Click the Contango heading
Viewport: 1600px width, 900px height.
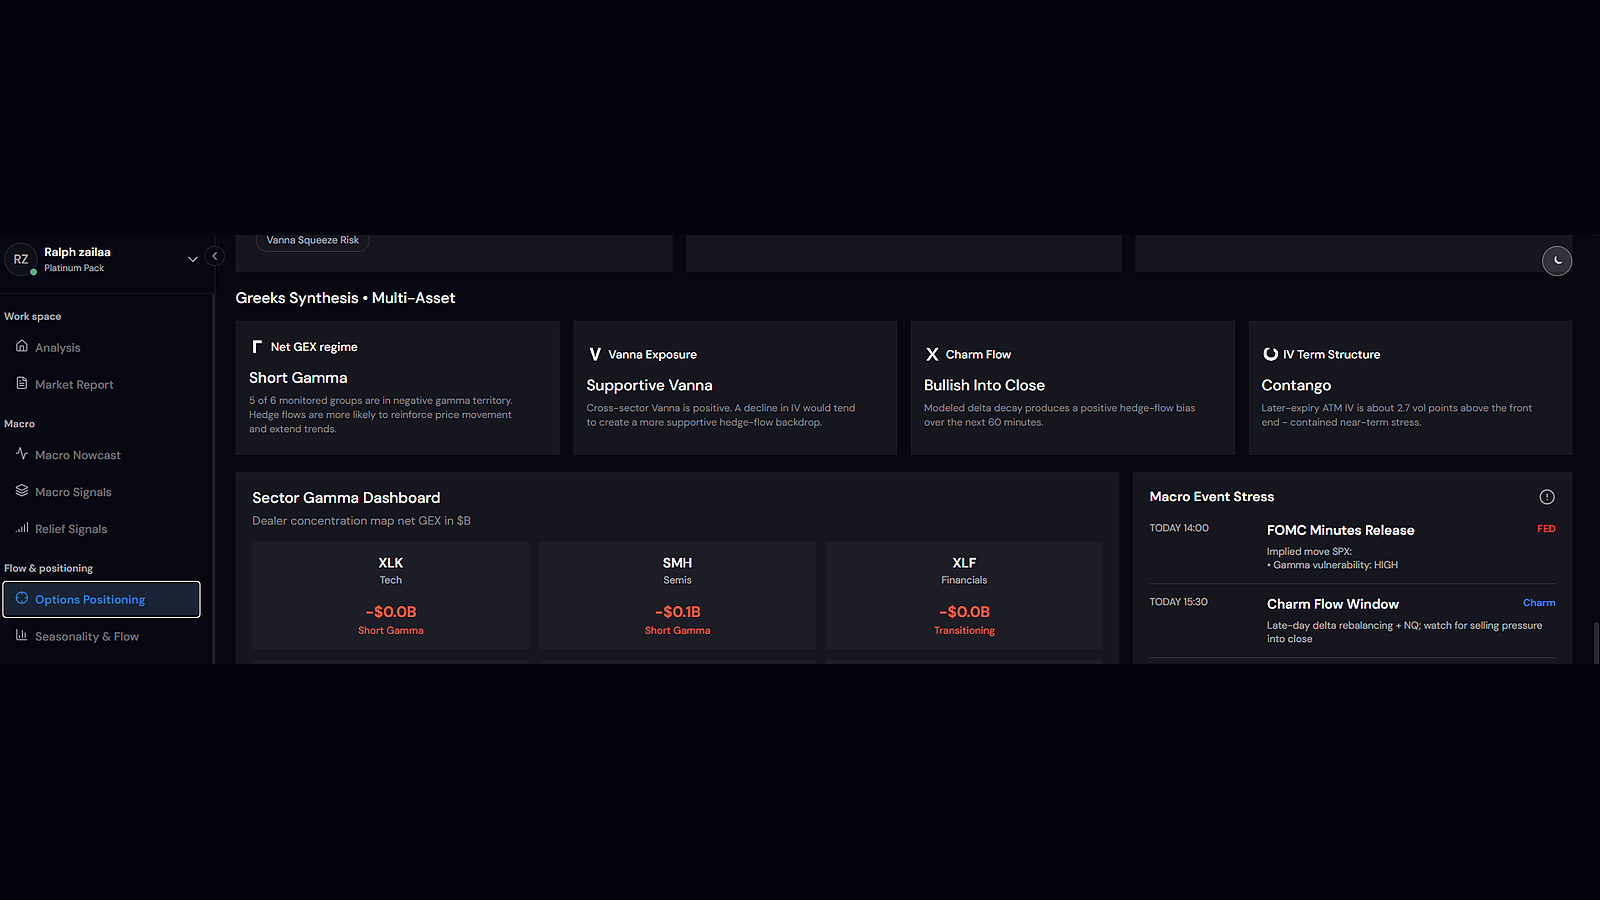pos(1296,385)
